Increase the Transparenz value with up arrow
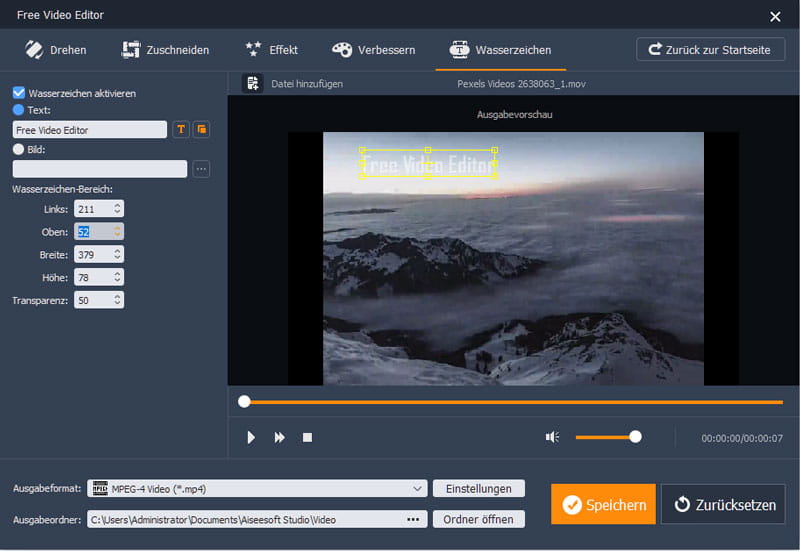The width and height of the screenshot is (800, 551). tap(117, 296)
